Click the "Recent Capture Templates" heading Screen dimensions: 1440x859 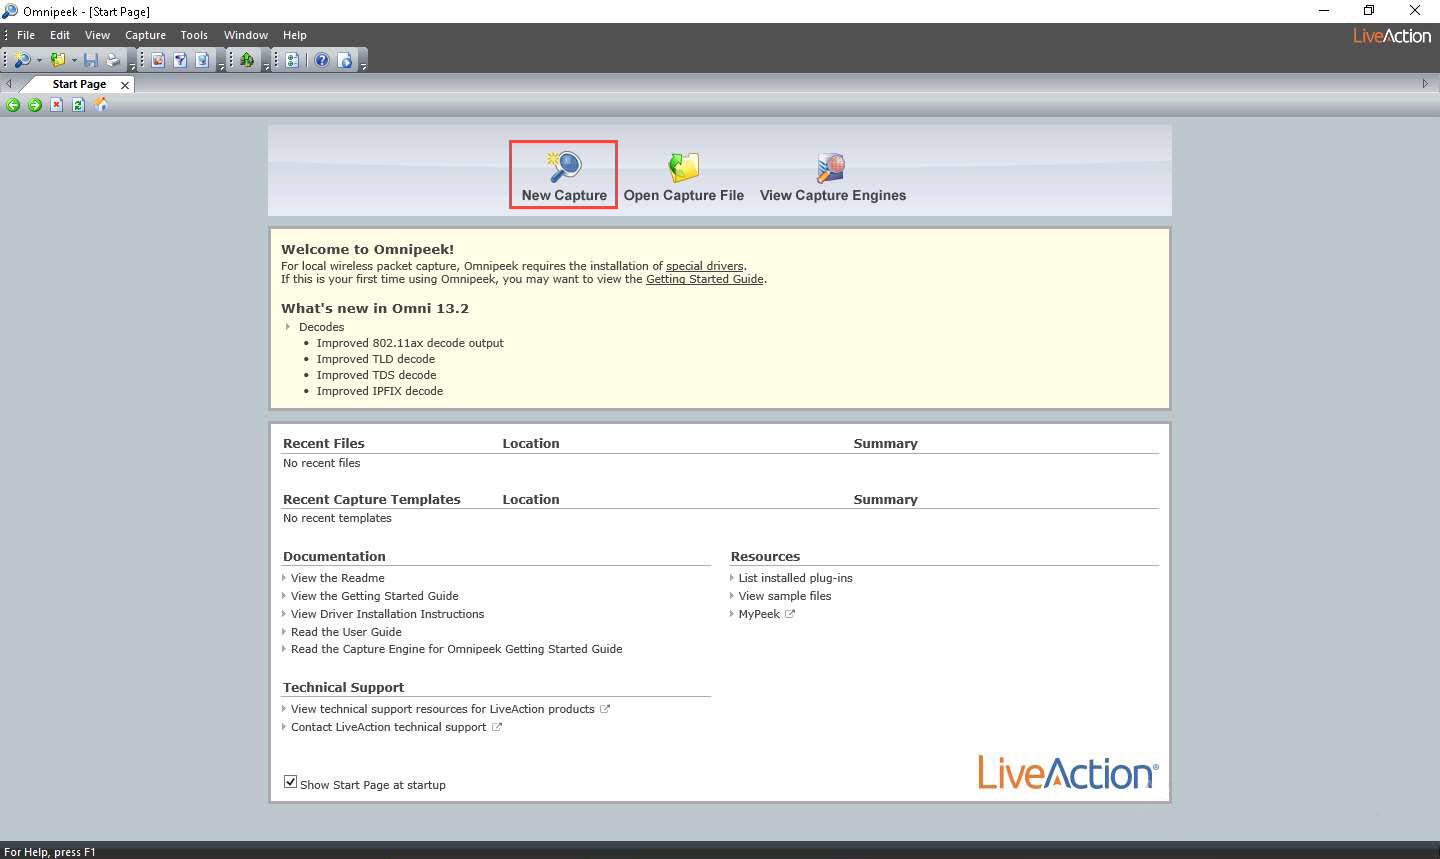372,499
